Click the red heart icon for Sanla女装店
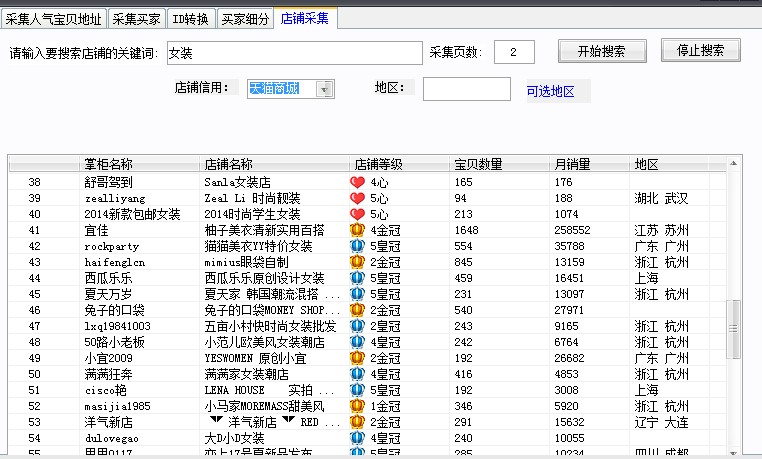The width and height of the screenshot is (762, 459). click(x=358, y=183)
